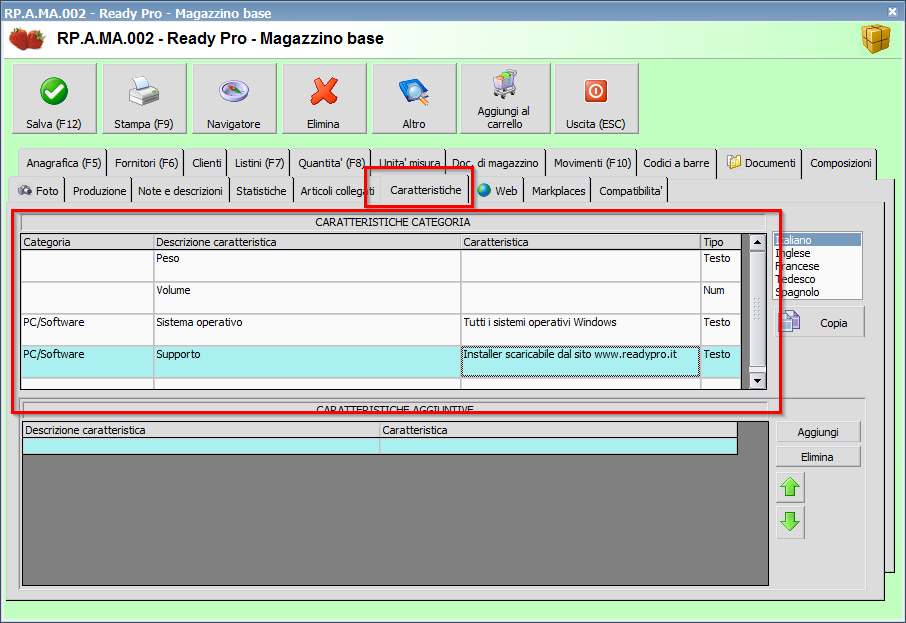The width and height of the screenshot is (906, 623).
Task: Click the green checkmark Salva icon
Action: [x=54, y=91]
